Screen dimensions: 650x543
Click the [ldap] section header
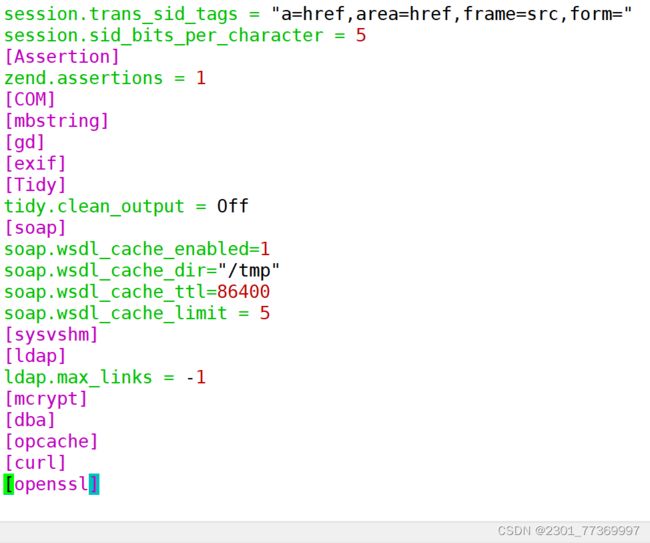[35, 356]
